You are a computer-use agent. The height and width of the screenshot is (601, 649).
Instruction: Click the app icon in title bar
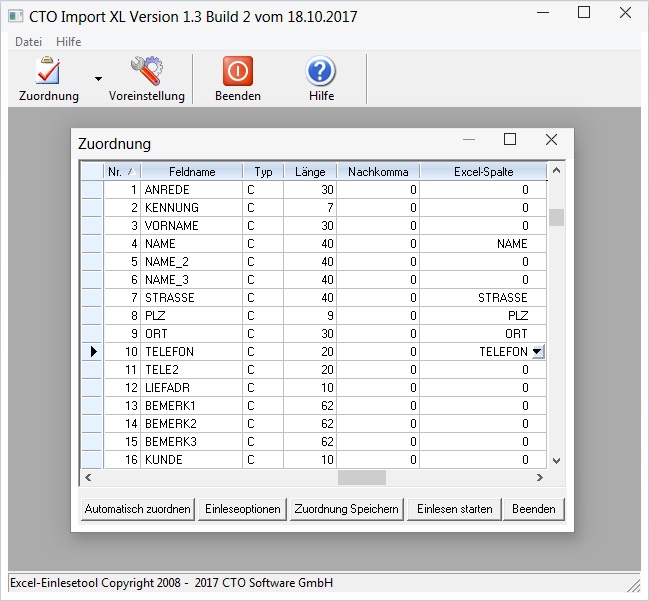[15, 16]
